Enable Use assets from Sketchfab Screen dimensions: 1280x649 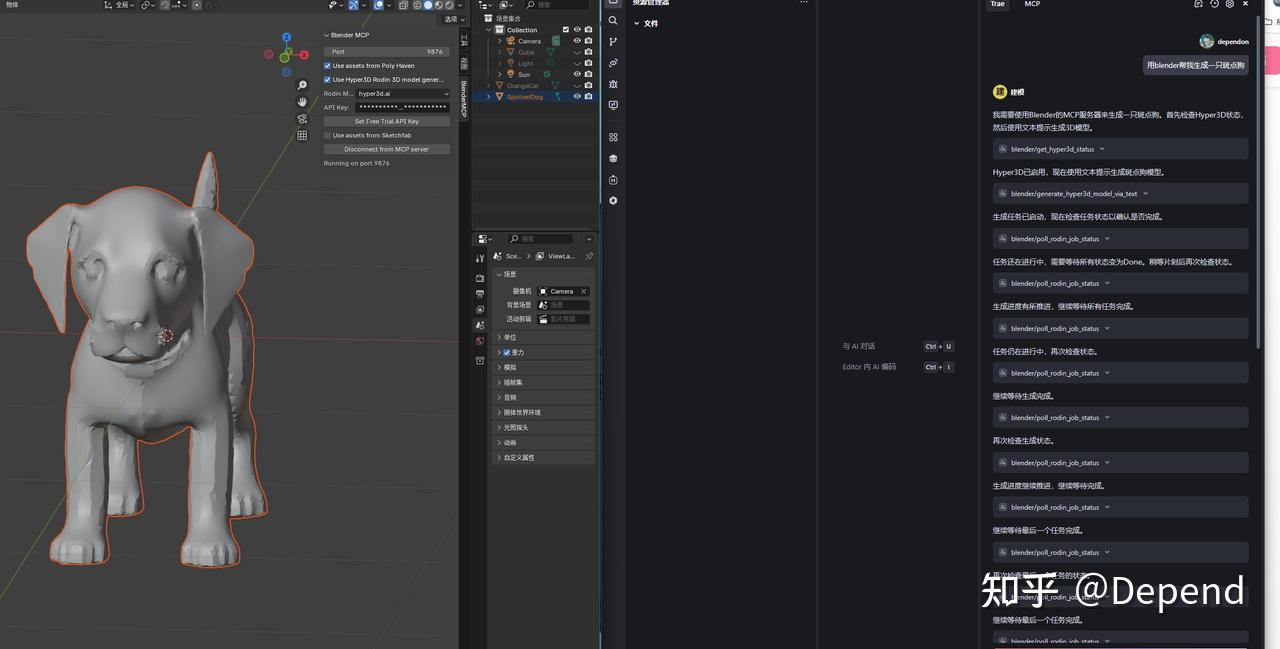point(327,135)
